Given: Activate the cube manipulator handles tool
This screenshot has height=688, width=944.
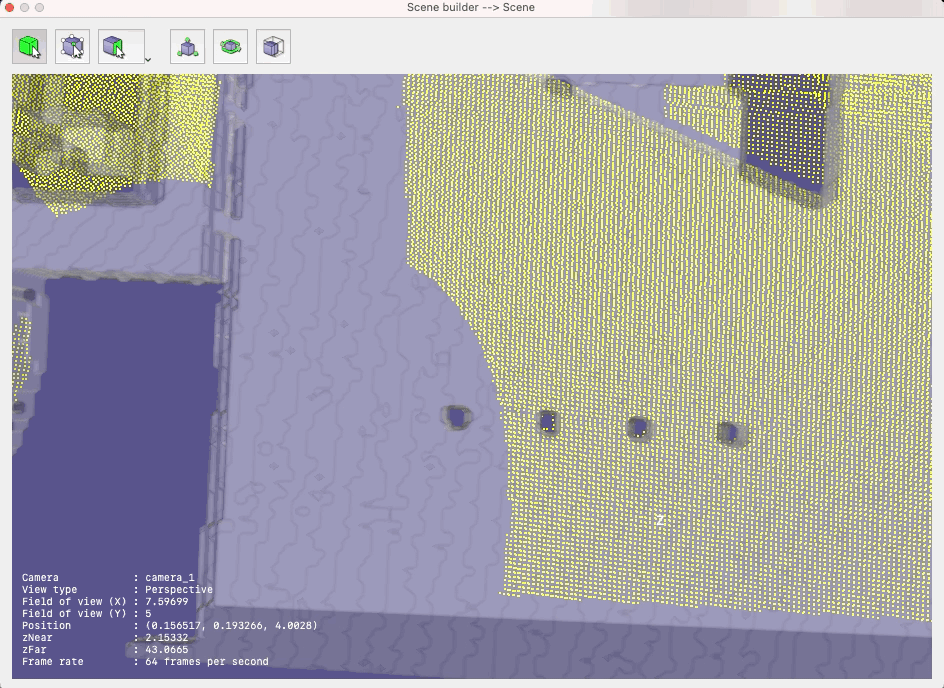Looking at the screenshot, I should point(70,45).
